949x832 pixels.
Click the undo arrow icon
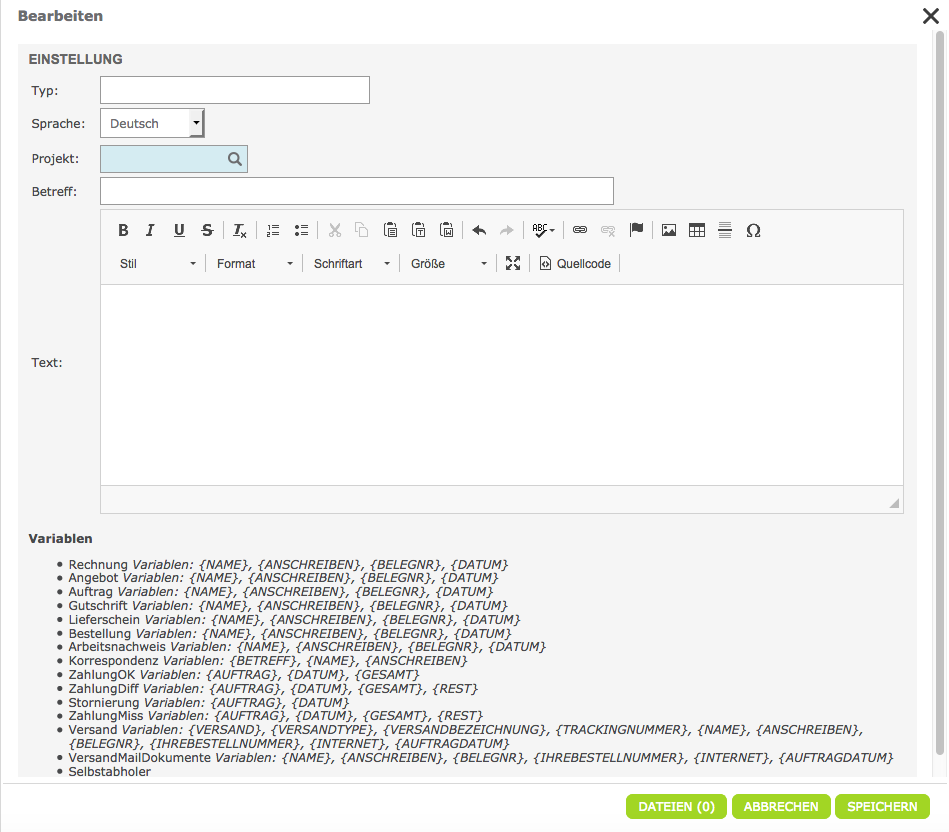click(479, 230)
